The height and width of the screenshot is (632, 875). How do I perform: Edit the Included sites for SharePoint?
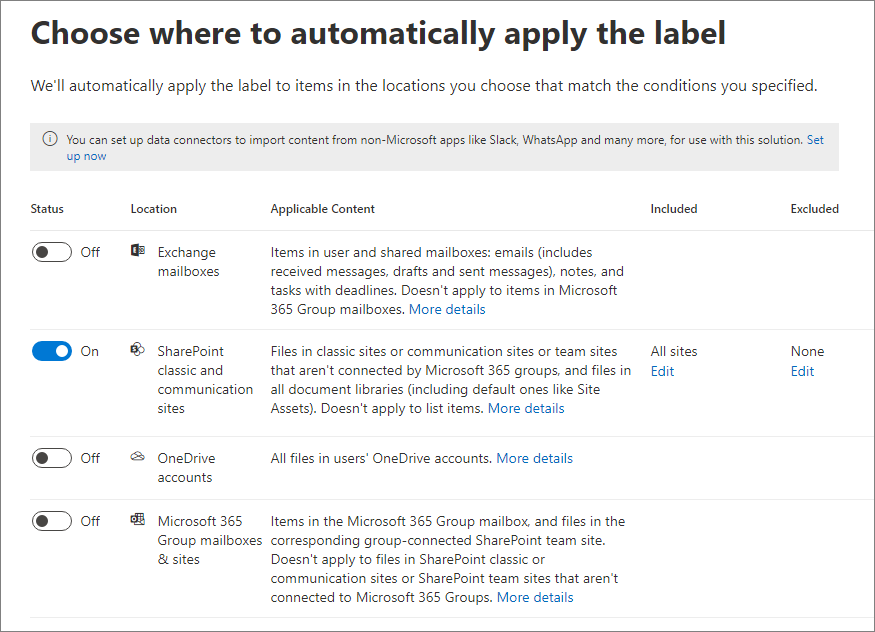click(x=662, y=370)
